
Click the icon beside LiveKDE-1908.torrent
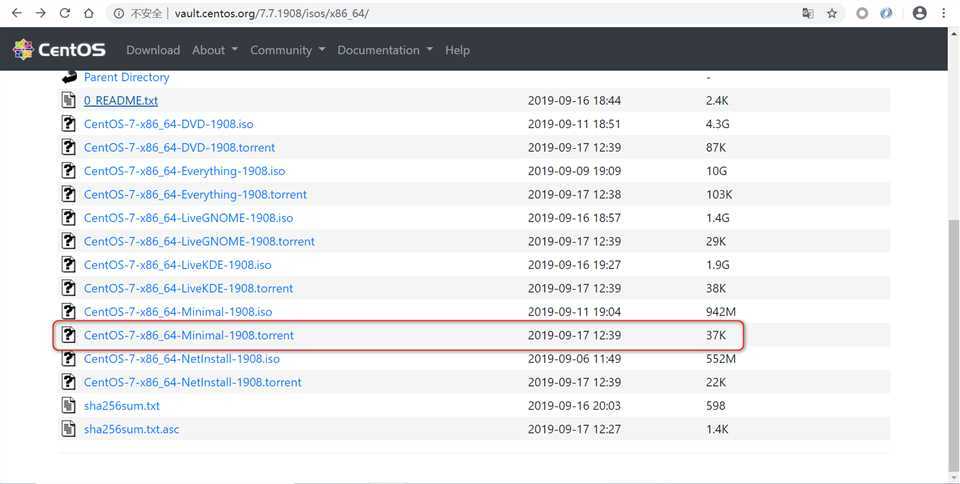[x=69, y=288]
